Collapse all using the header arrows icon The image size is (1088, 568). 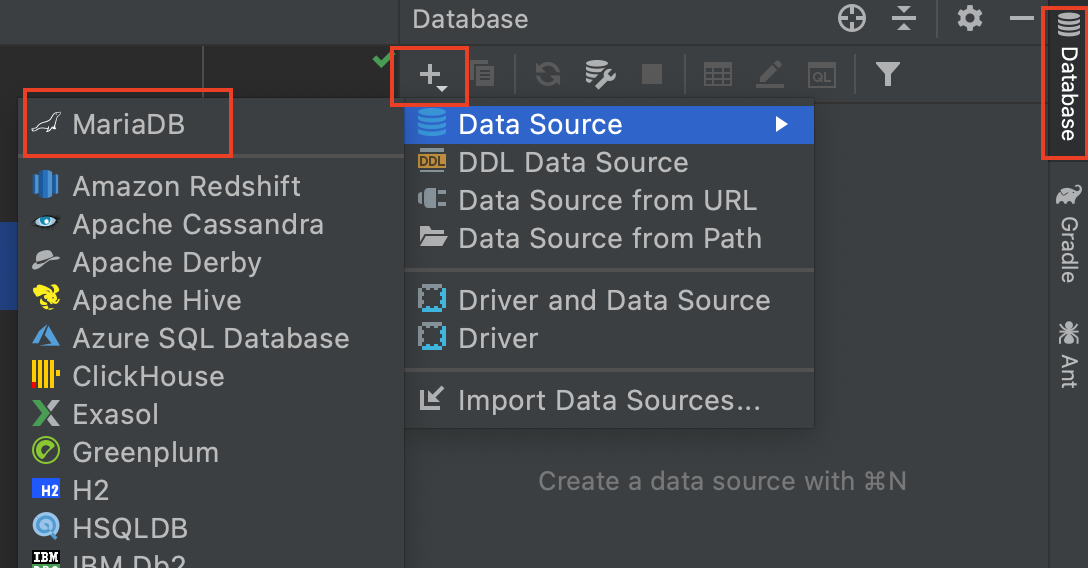[903, 19]
